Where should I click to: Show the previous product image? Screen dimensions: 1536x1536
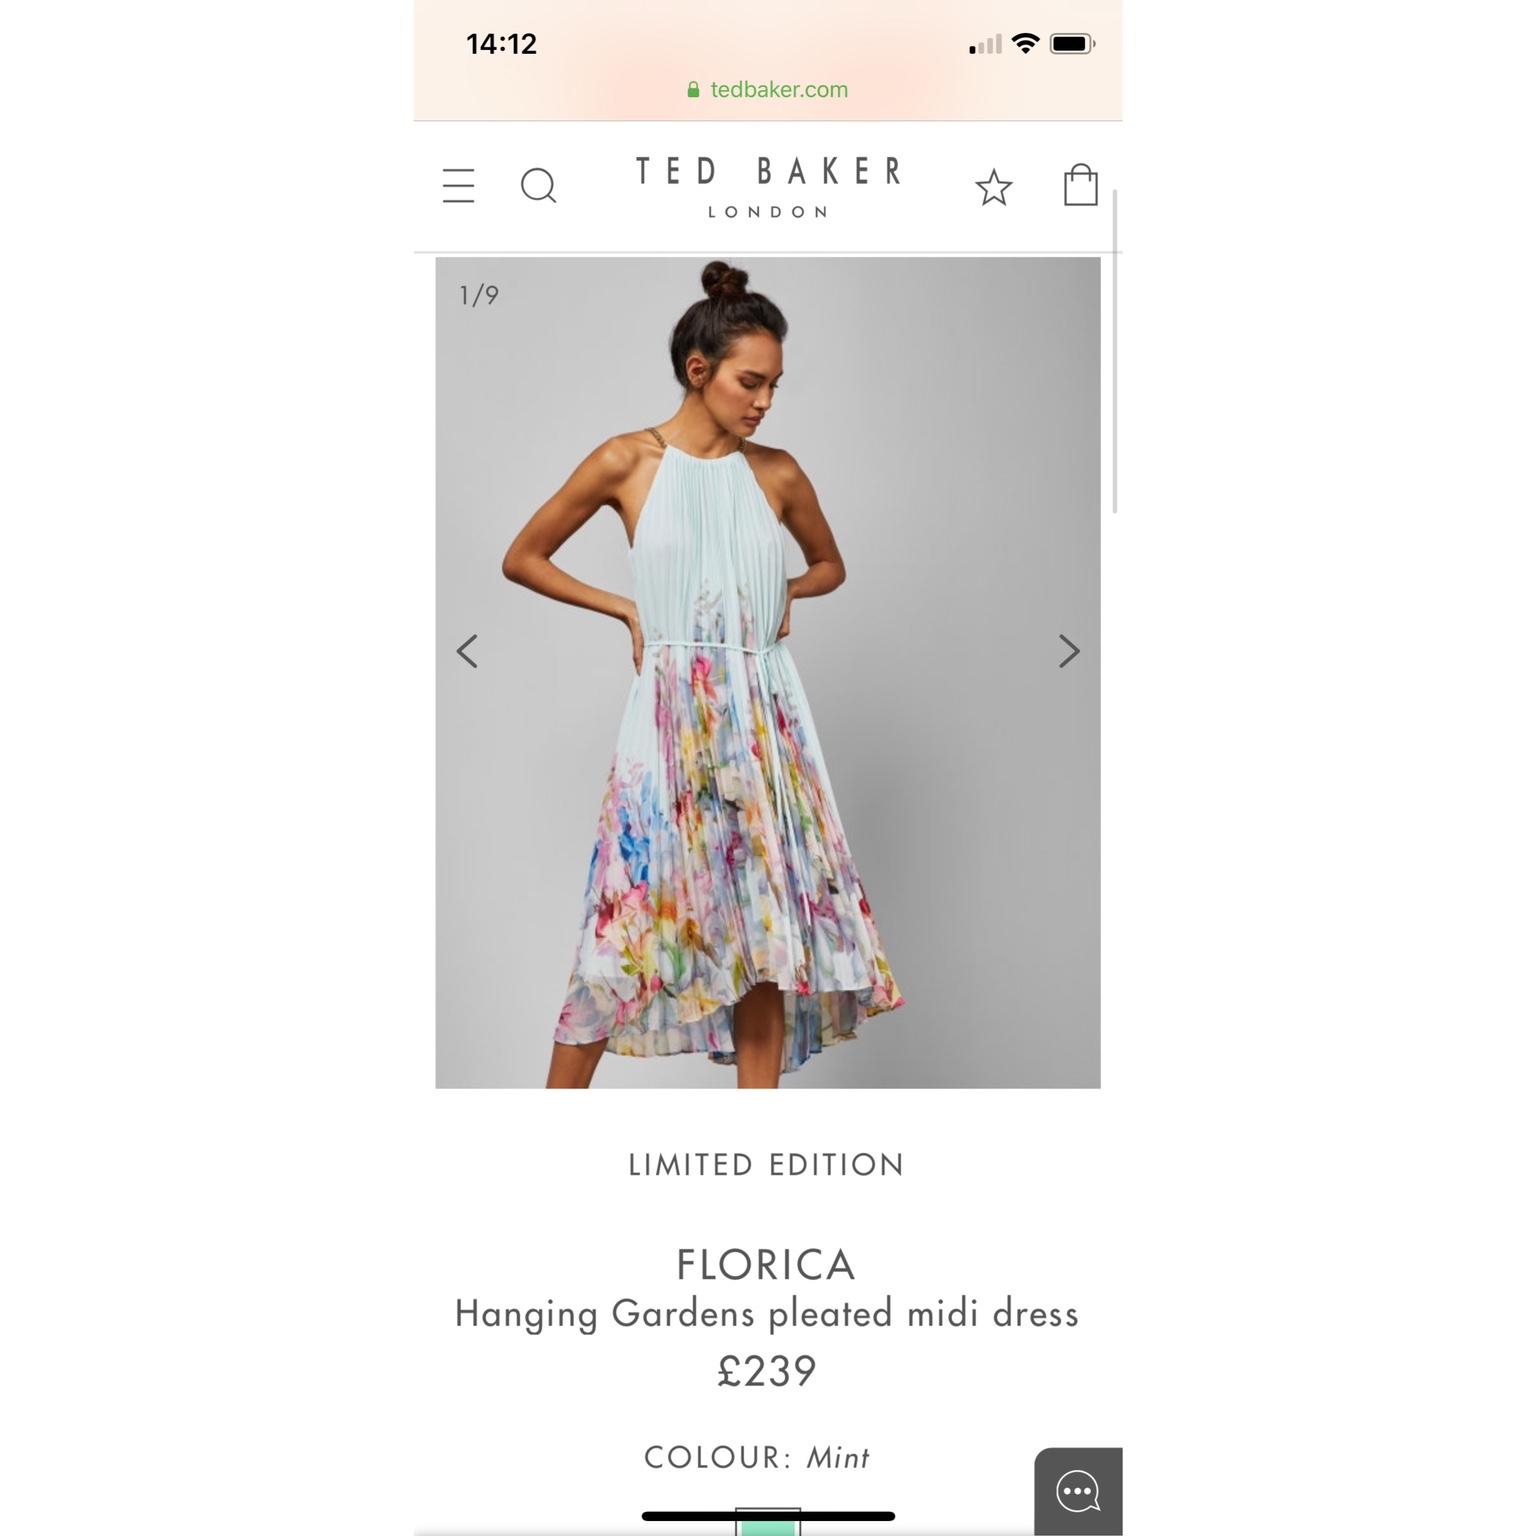pyautogui.click(x=467, y=651)
